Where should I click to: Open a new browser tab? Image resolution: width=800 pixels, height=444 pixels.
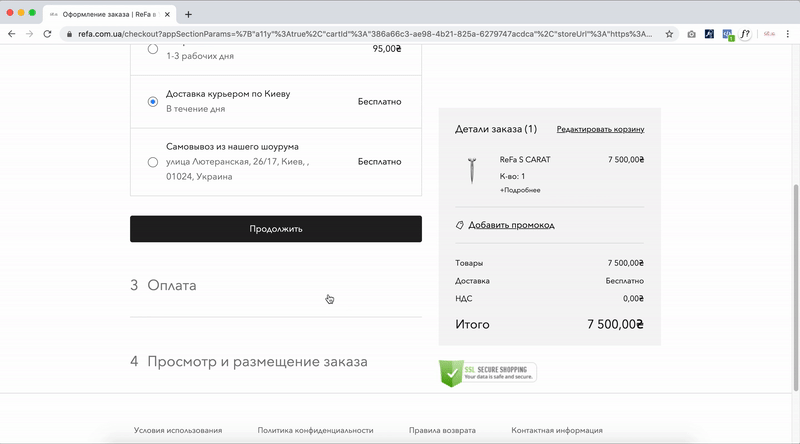click(188, 14)
